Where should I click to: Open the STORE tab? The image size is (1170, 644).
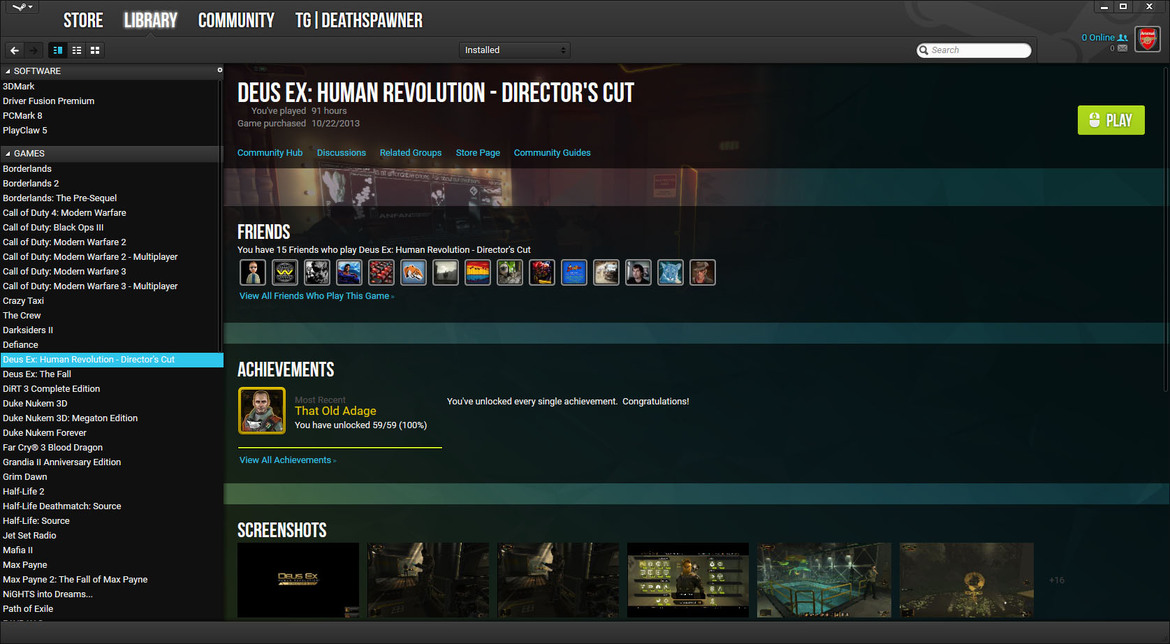83,20
